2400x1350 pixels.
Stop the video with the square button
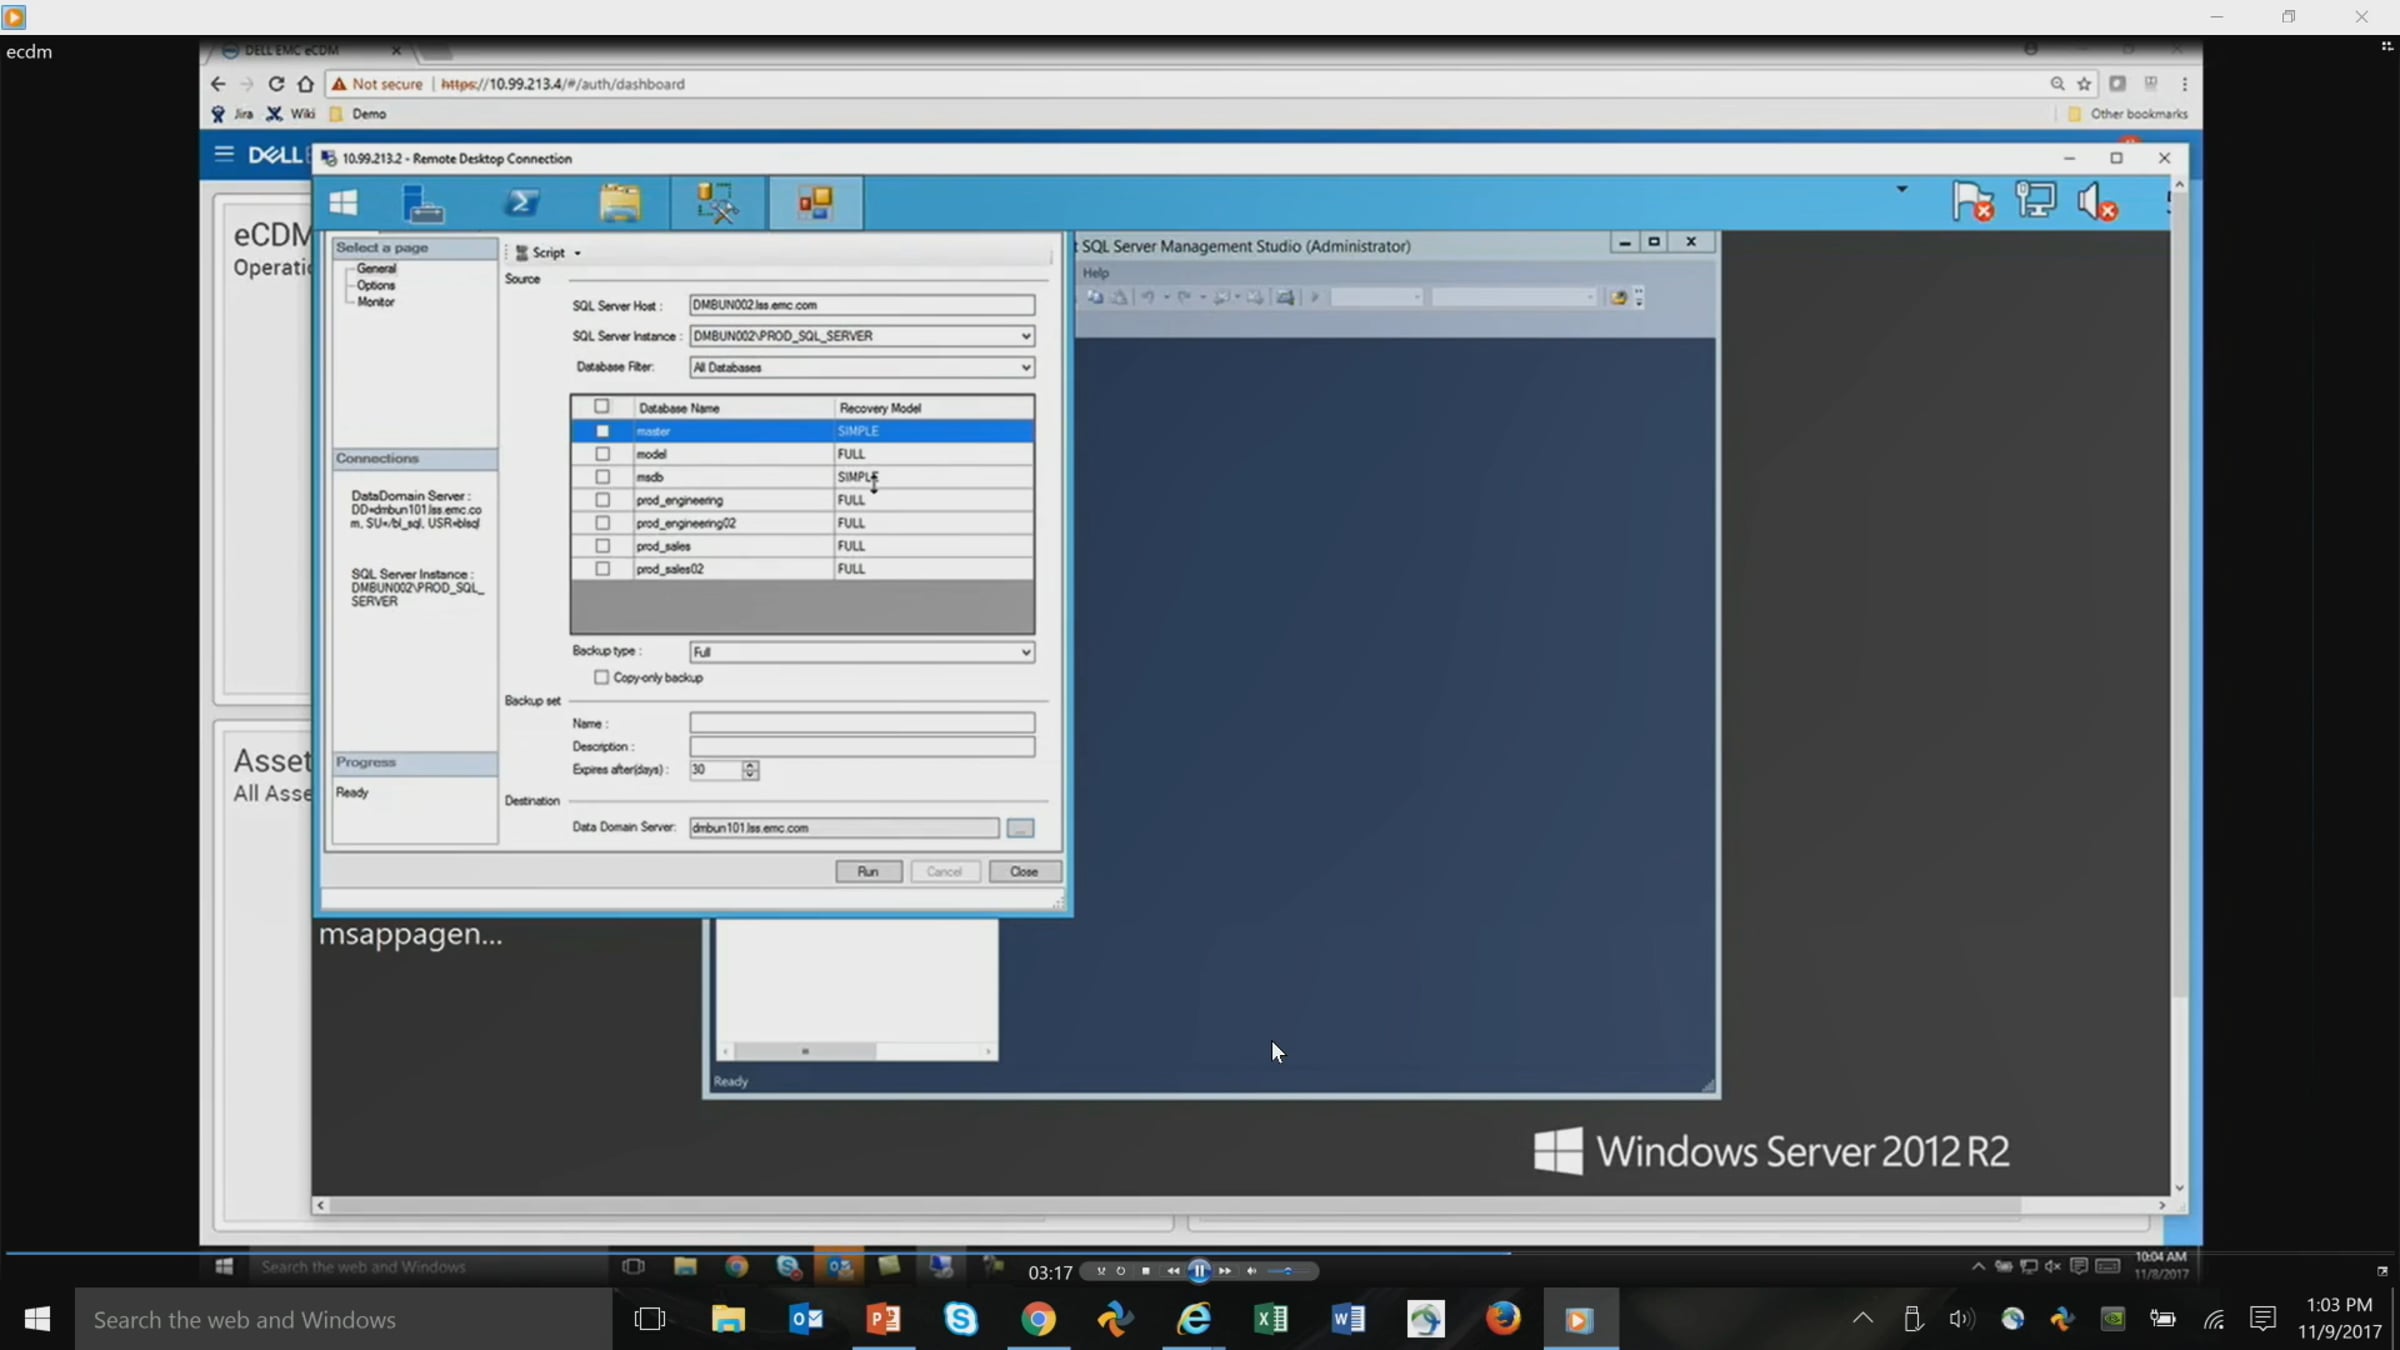1146,1271
